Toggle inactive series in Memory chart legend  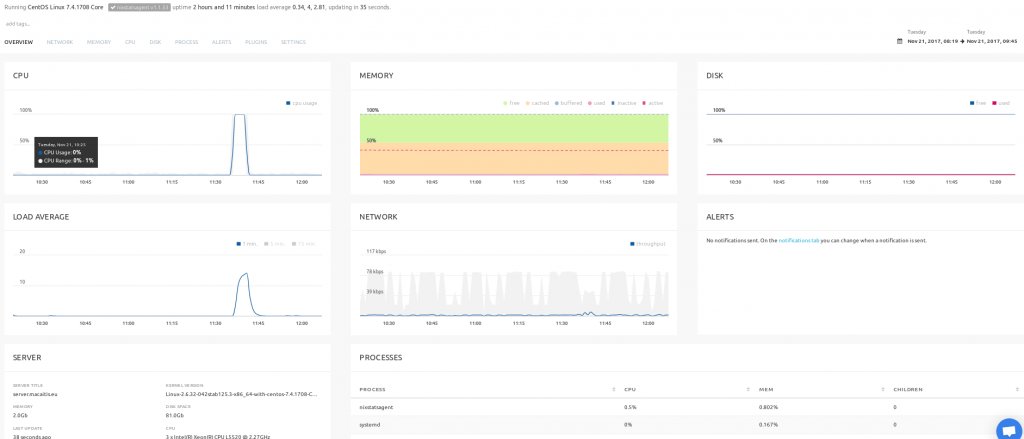click(x=623, y=103)
